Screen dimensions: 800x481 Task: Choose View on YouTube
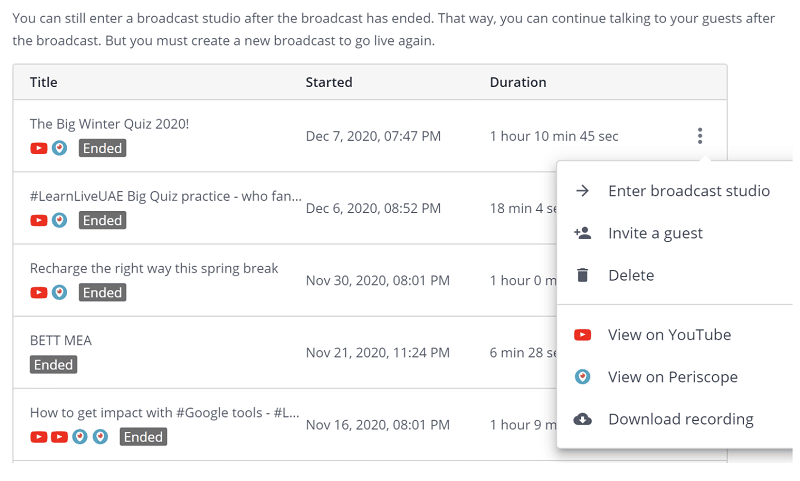pos(669,335)
